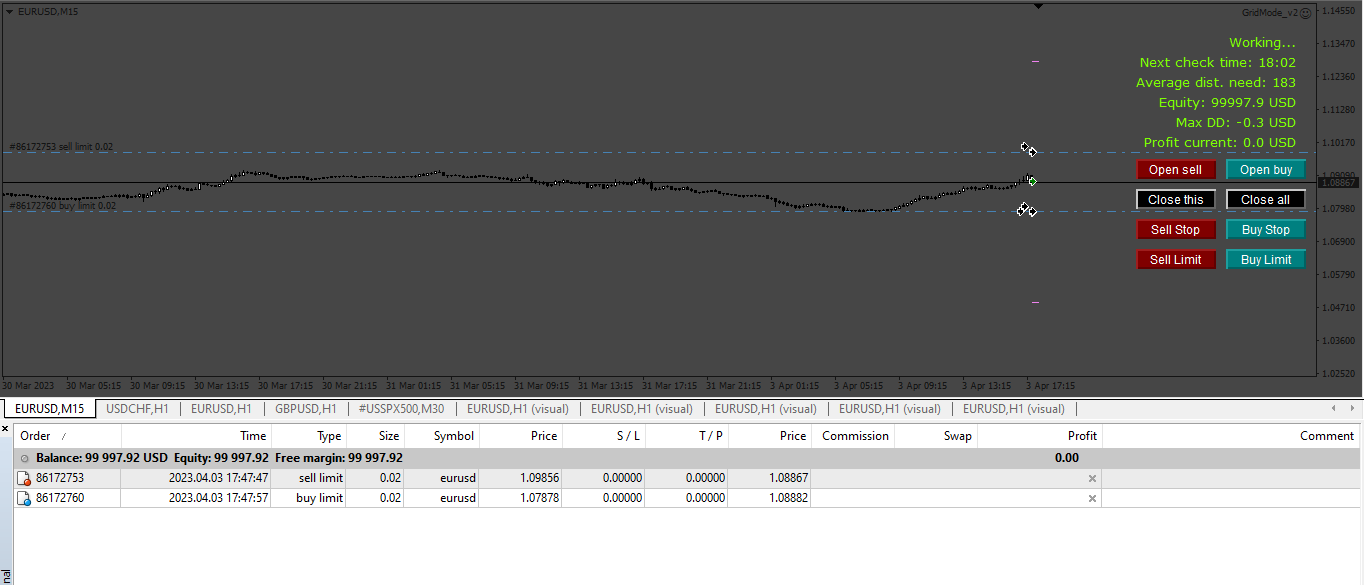1364x585 pixels.
Task: Close the terminal panel with the x
Action: coord(5,428)
